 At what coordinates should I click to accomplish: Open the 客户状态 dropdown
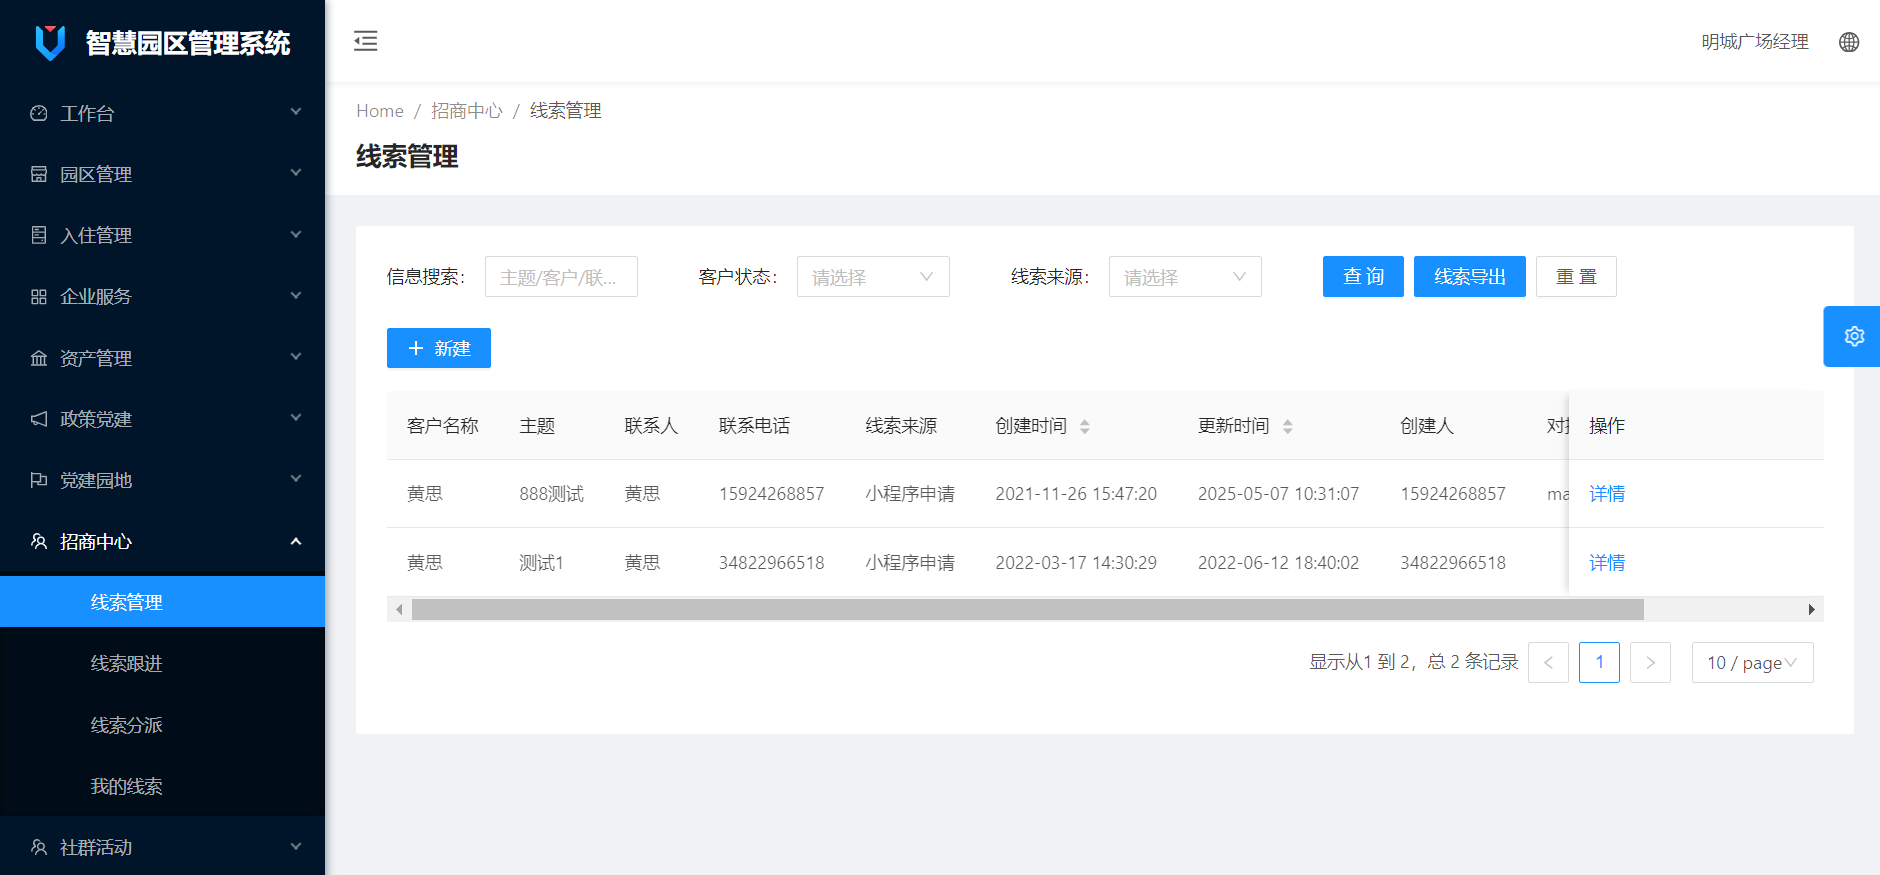872,277
